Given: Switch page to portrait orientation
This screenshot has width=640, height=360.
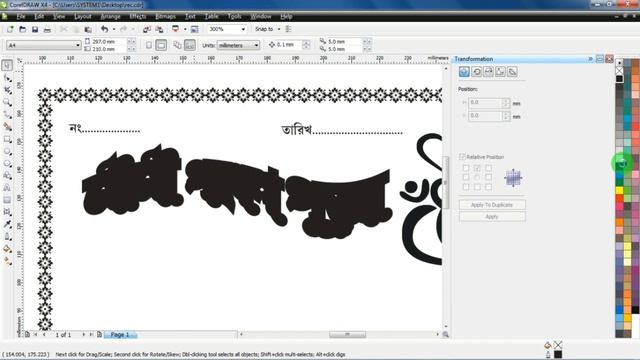Looking at the screenshot, I should click(x=149, y=45).
